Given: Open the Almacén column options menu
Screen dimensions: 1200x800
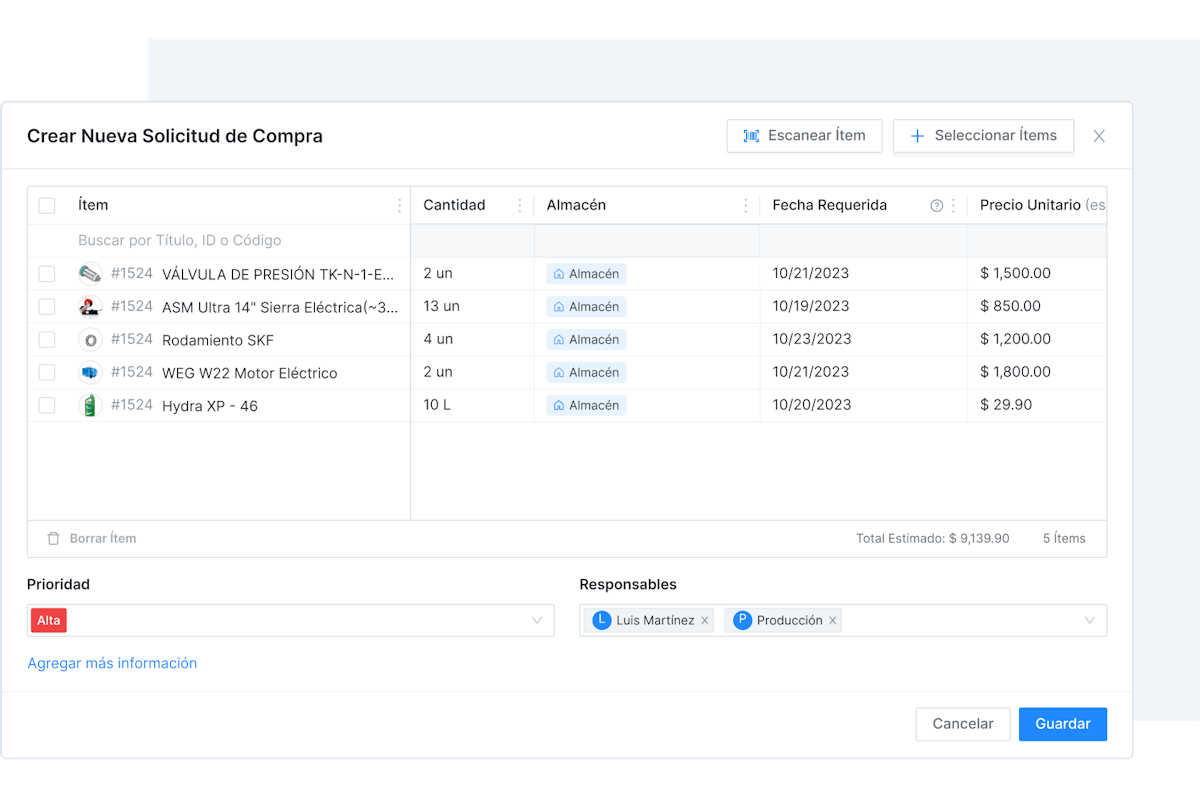Looking at the screenshot, I should [745, 206].
